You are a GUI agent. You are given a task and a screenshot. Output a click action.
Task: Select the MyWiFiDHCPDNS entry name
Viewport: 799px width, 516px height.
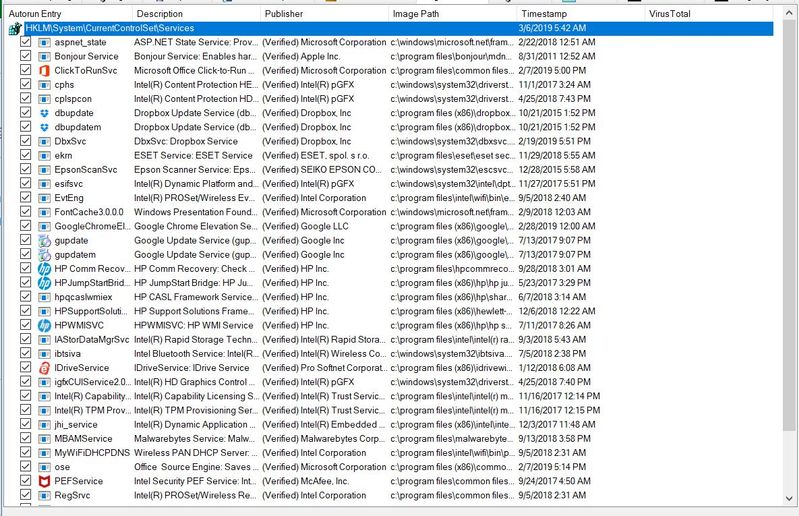[x=92, y=453]
